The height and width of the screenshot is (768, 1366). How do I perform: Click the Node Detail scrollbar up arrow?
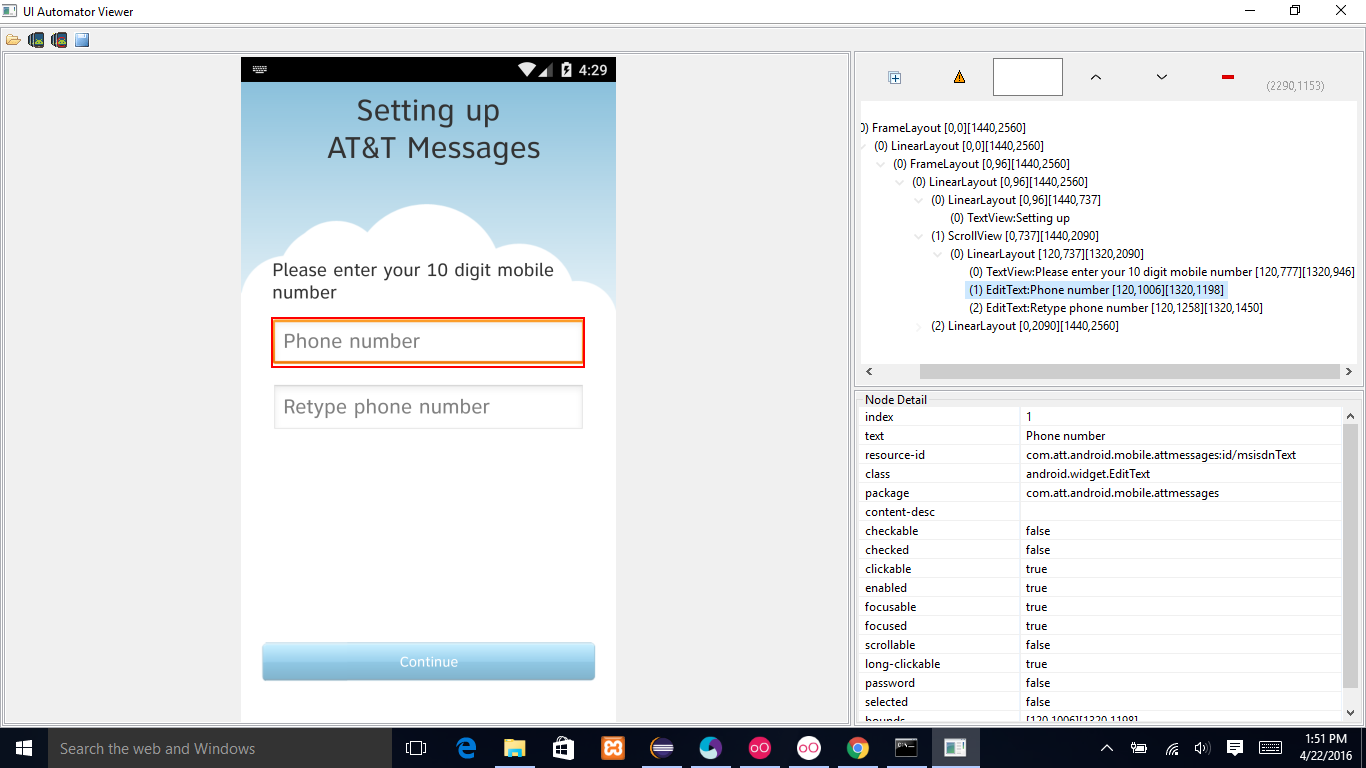tap(1350, 416)
